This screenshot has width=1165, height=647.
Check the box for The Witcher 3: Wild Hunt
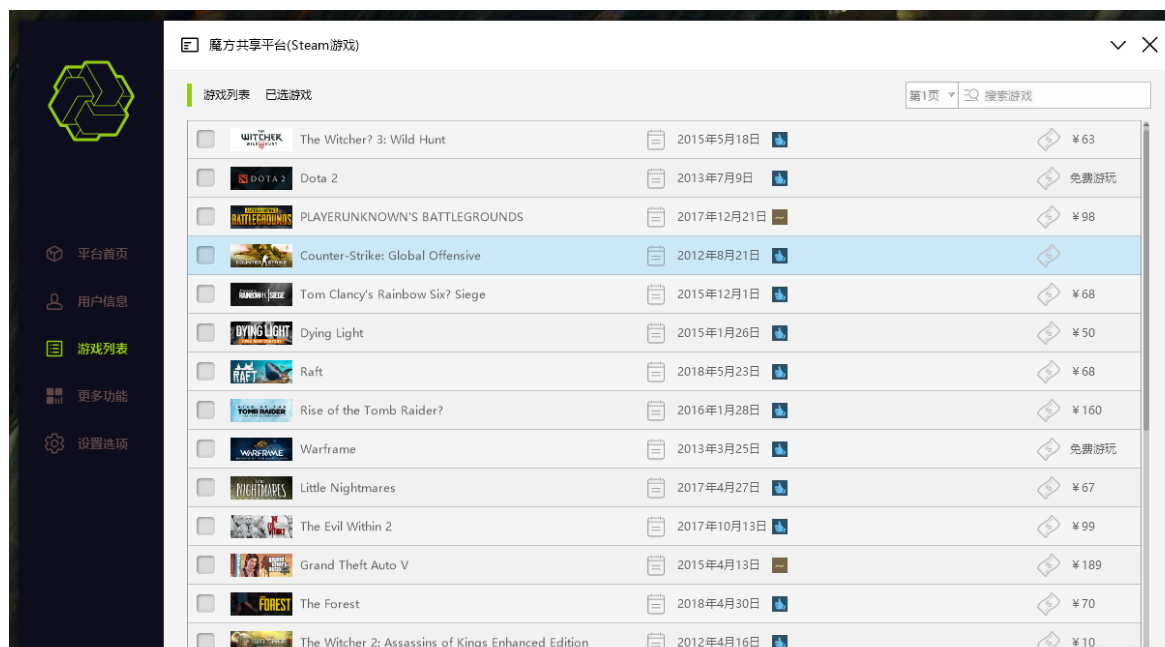click(206, 140)
